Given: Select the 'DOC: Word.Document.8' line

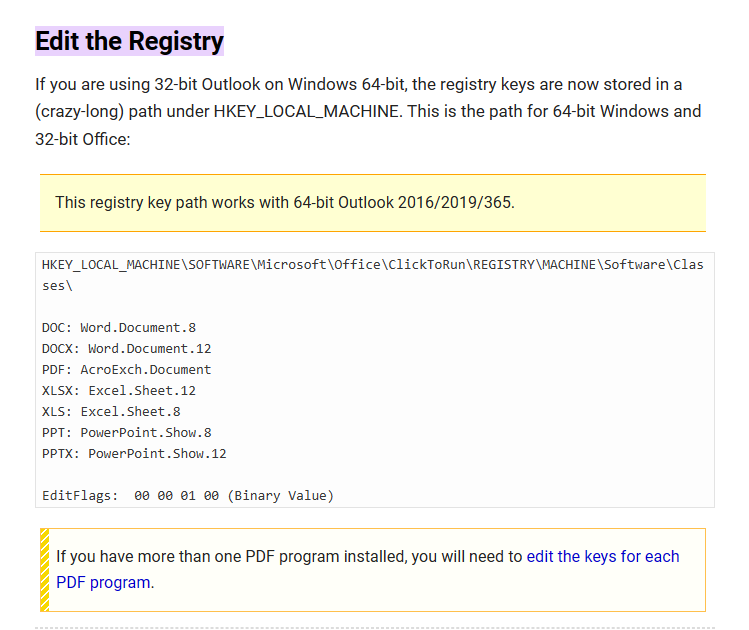Looking at the screenshot, I should point(119,328).
